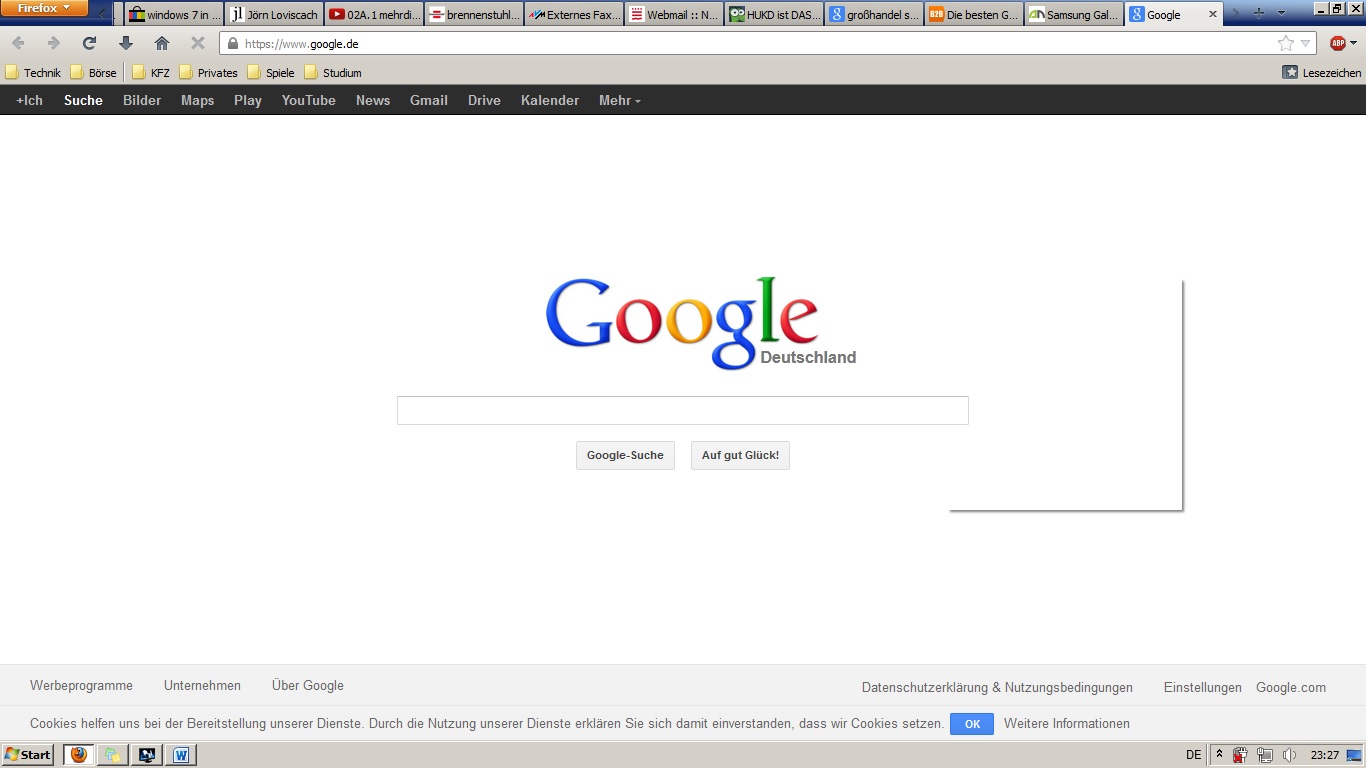Open the Werbeprogramme footer link

pos(81,686)
